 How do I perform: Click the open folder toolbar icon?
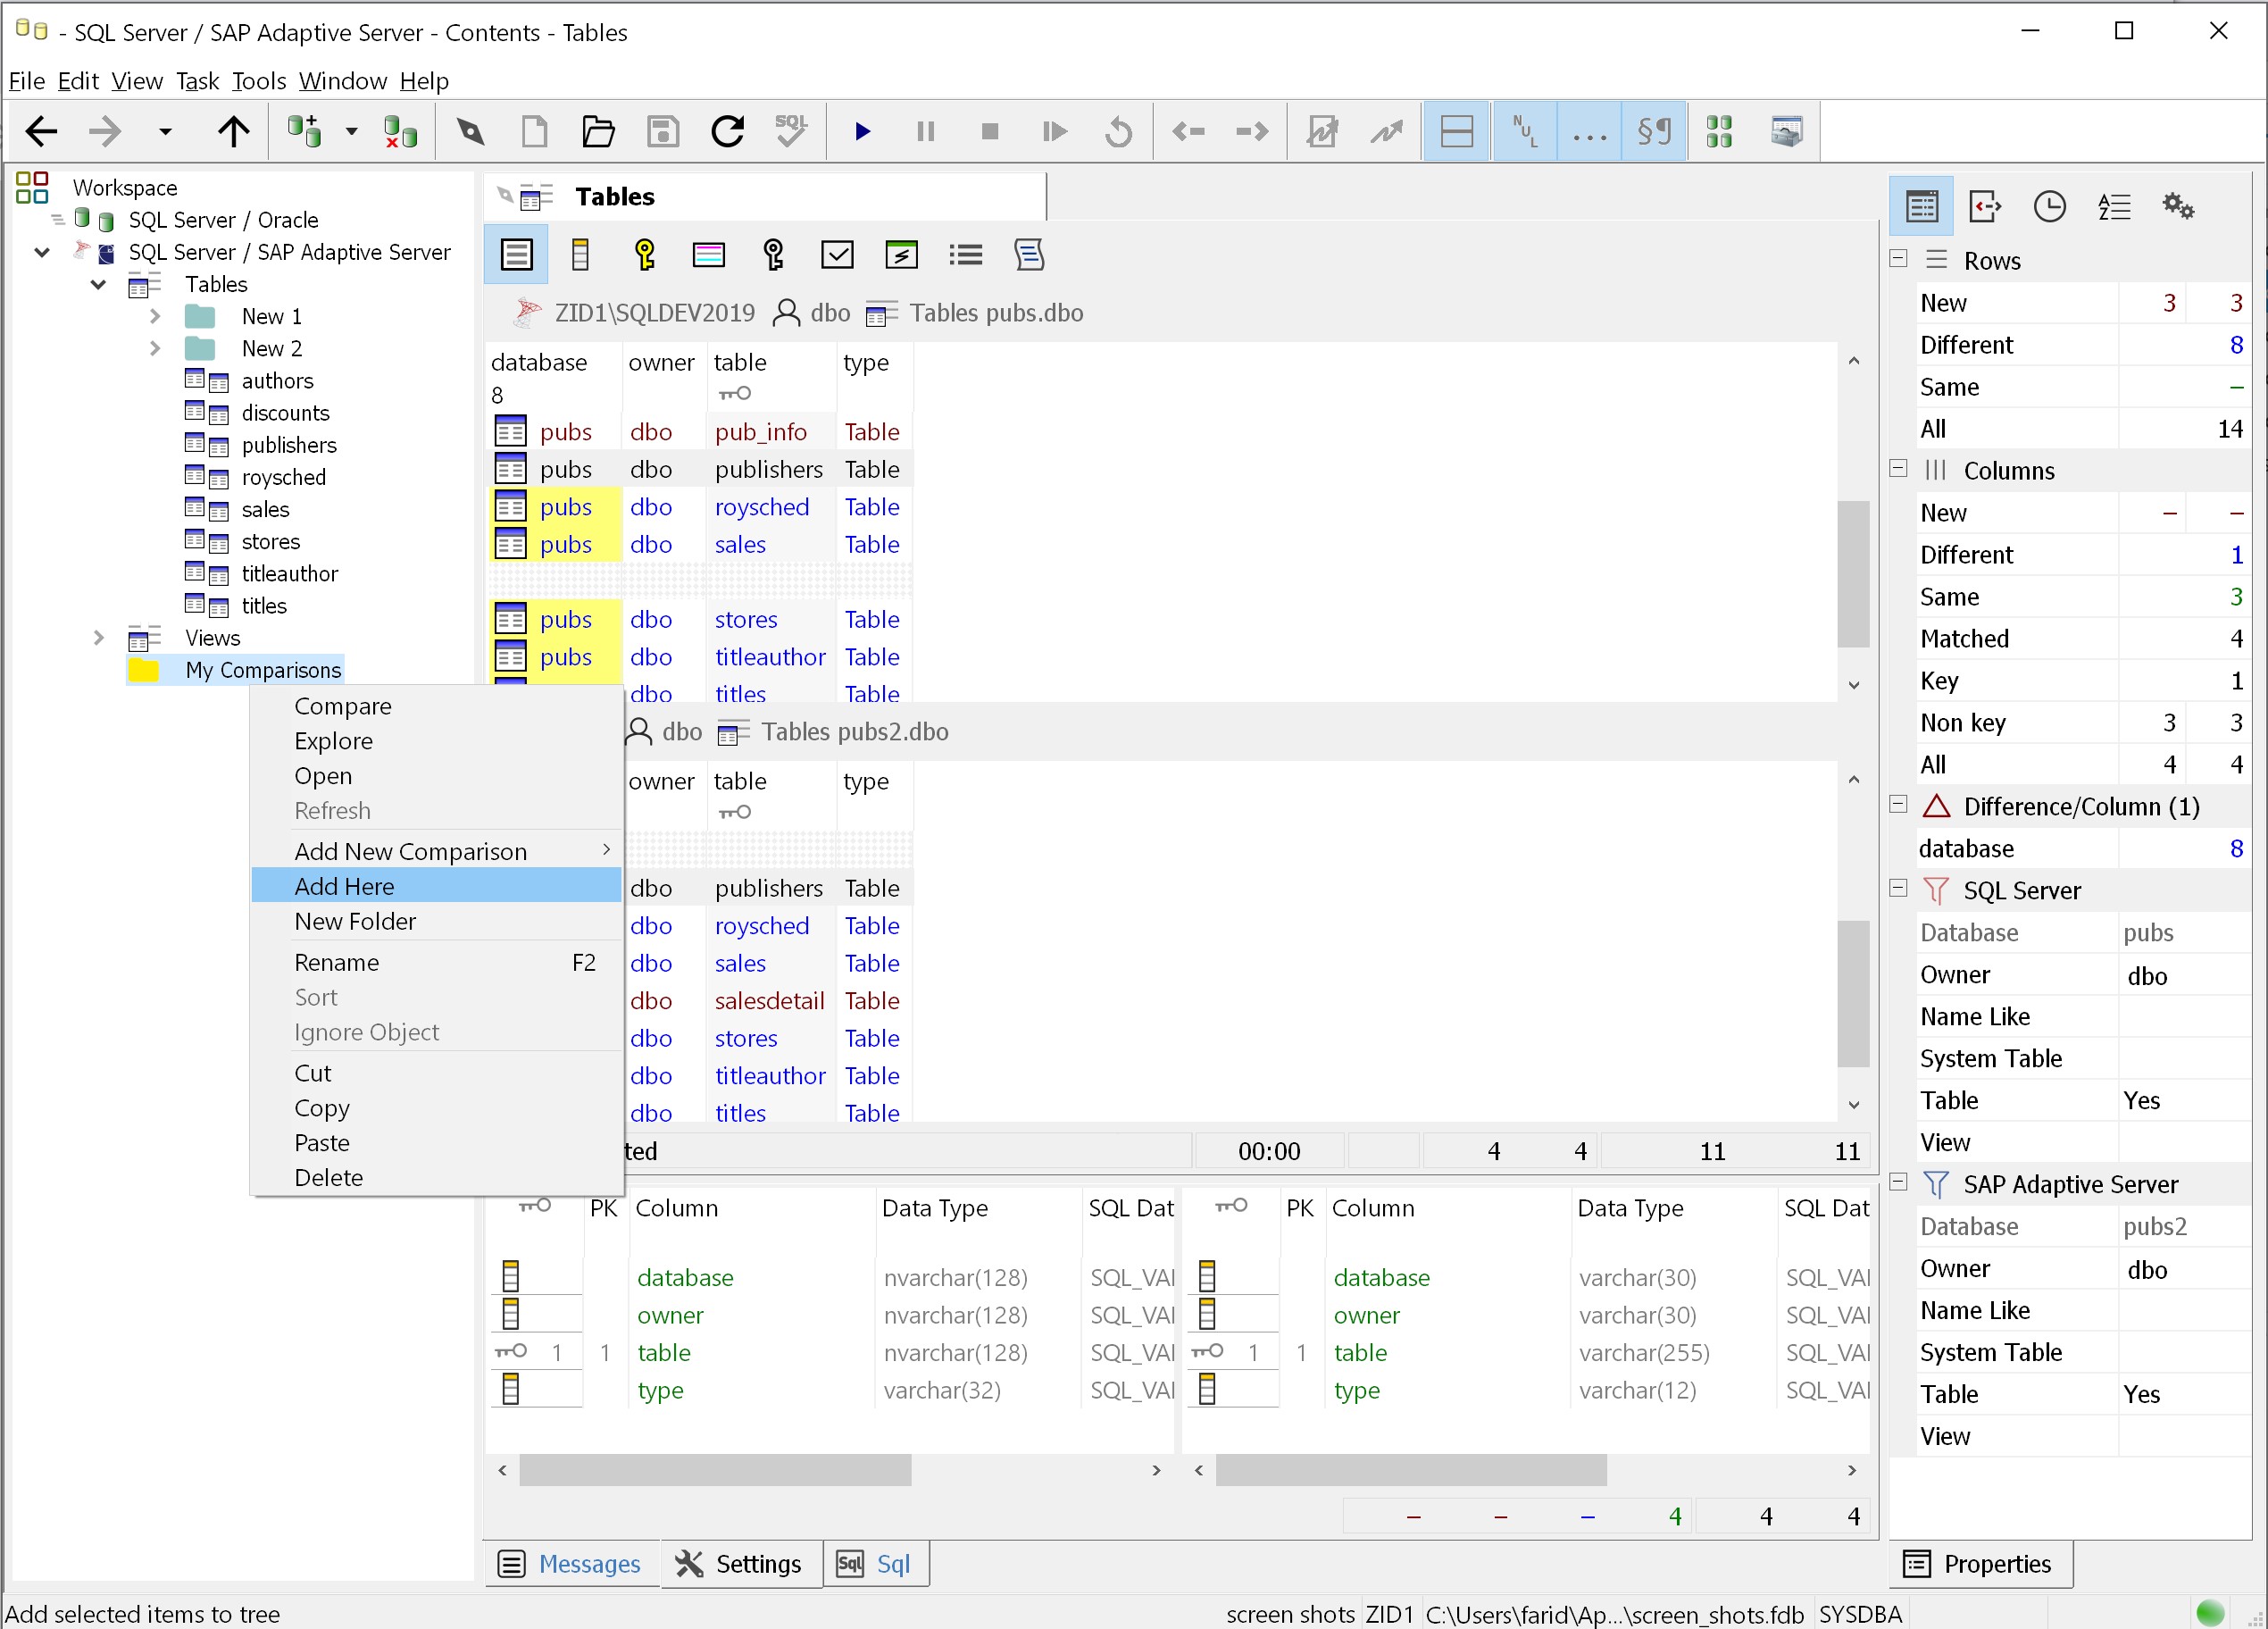pos(598,131)
